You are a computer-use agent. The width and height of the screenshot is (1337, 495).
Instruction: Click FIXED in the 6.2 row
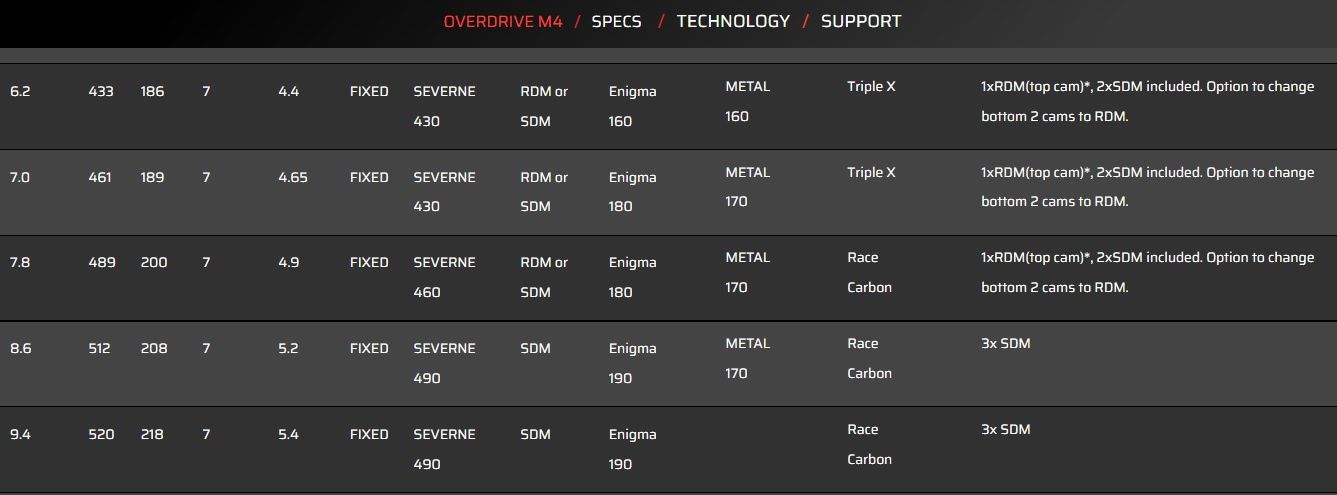pyautogui.click(x=369, y=91)
